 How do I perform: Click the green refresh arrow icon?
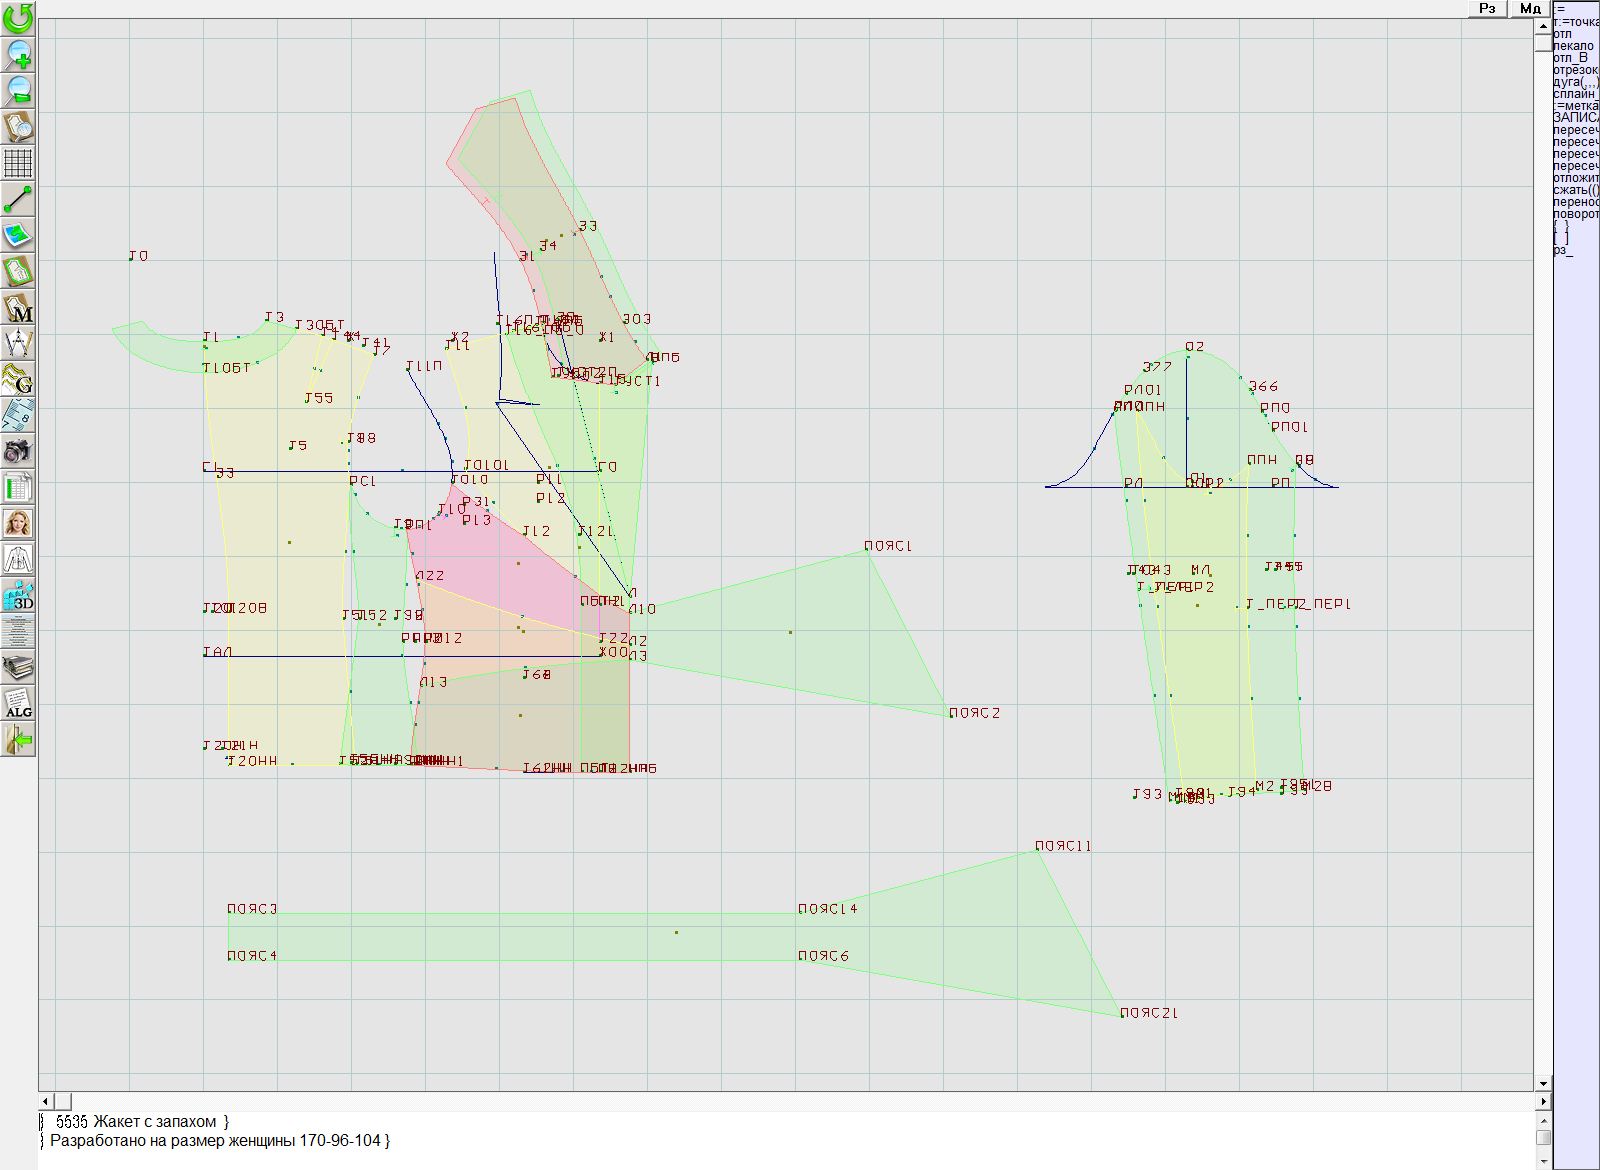[18, 17]
